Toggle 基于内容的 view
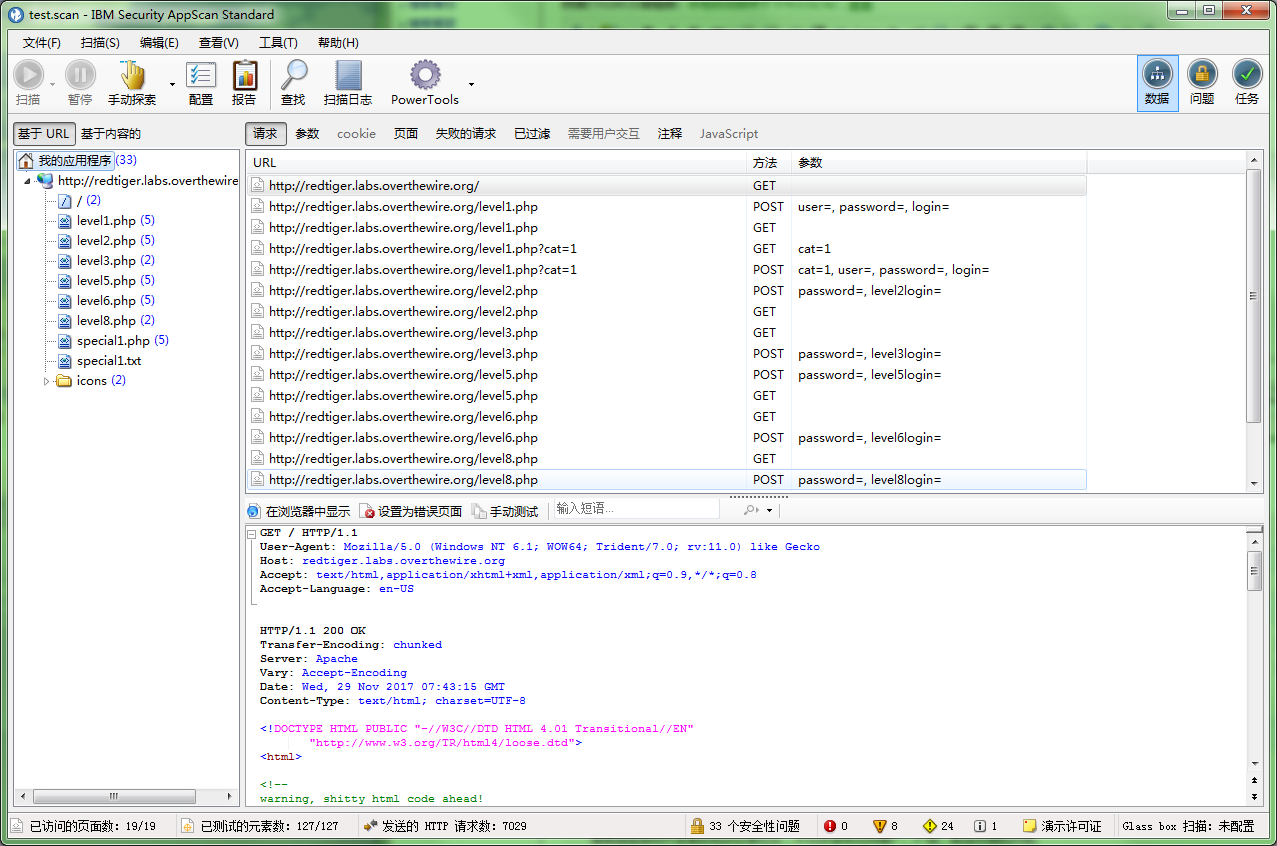Image resolution: width=1277 pixels, height=846 pixels. click(x=111, y=134)
